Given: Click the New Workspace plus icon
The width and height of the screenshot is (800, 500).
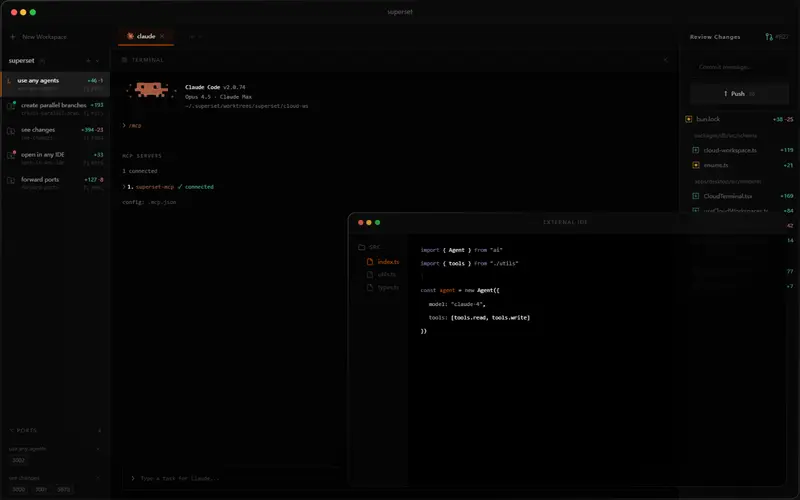Looking at the screenshot, I should point(13,37).
